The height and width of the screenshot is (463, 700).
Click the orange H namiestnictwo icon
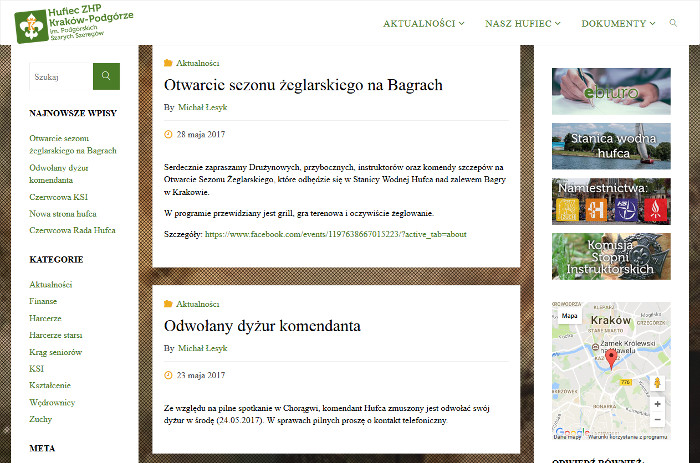coord(596,210)
